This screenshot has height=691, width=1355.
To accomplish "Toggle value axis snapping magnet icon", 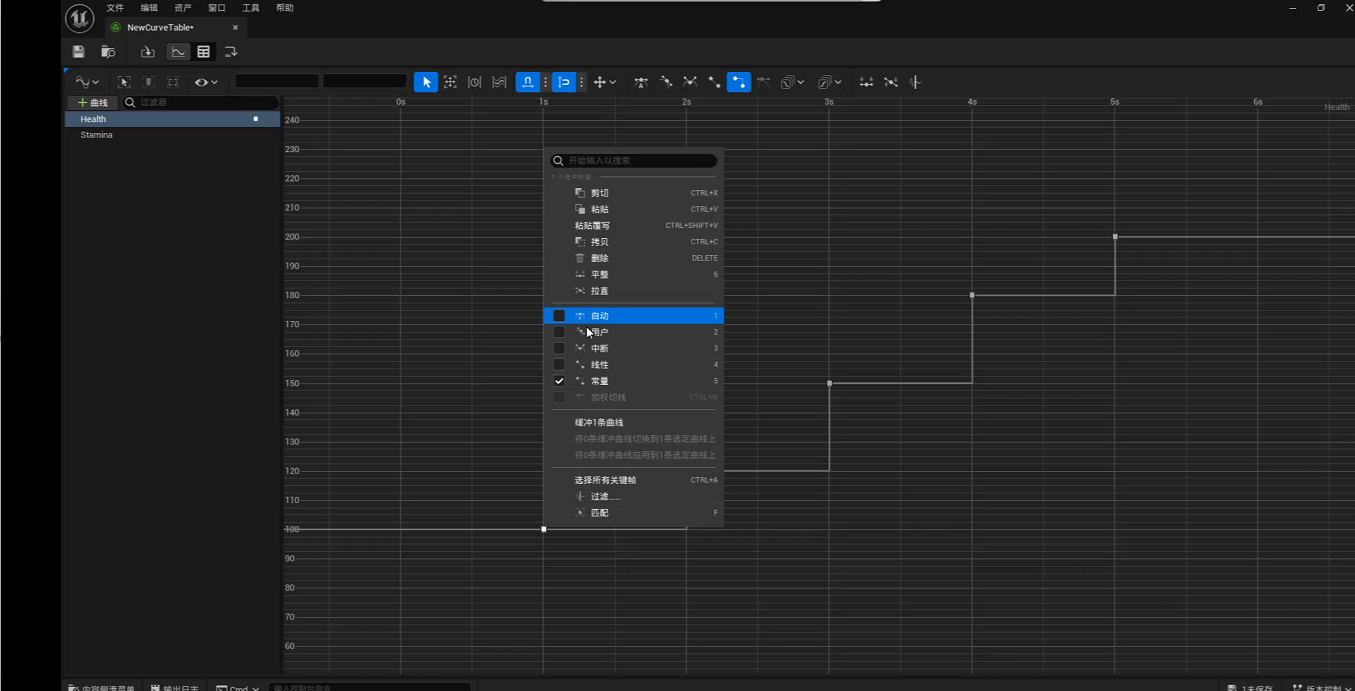I will 564,82.
